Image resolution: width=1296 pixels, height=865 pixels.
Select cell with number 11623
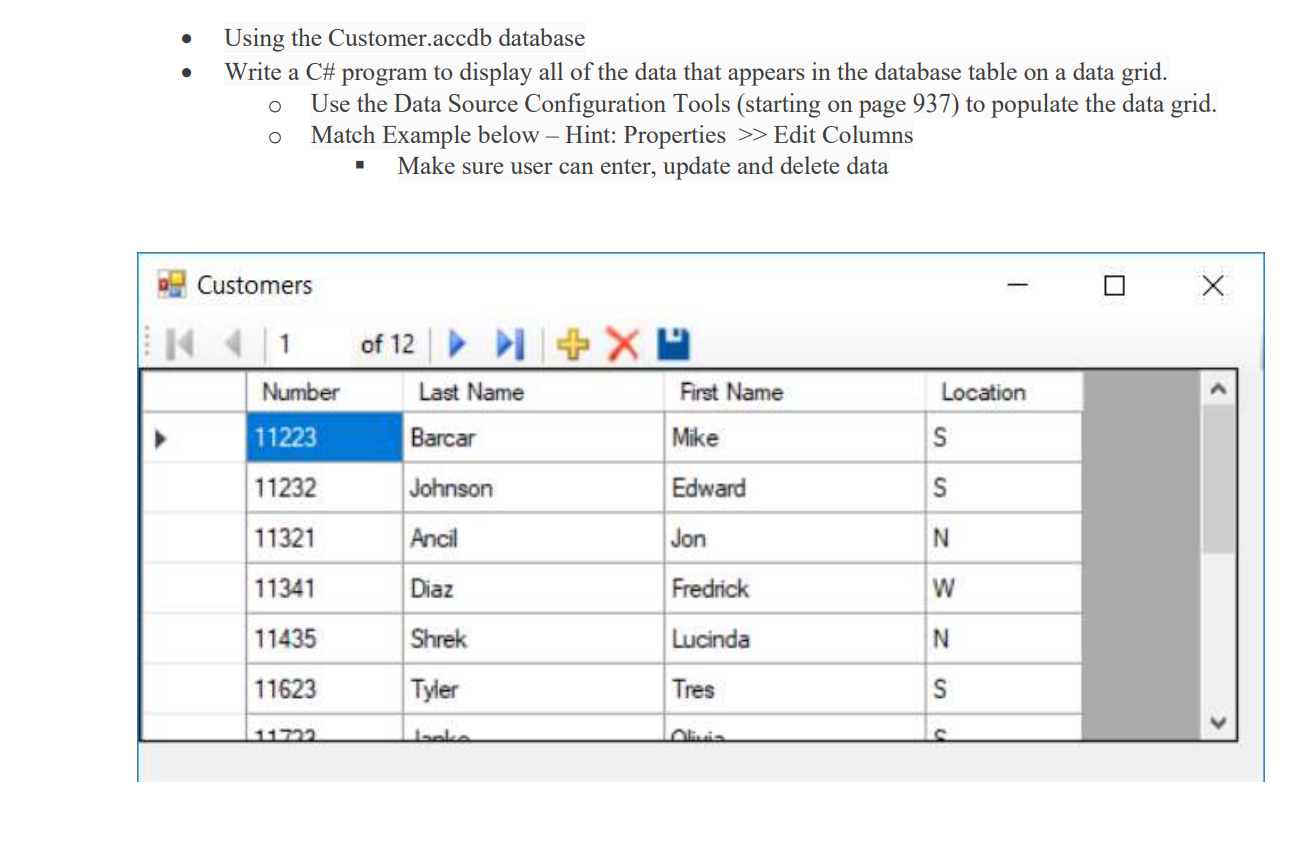pyautogui.click(x=324, y=689)
